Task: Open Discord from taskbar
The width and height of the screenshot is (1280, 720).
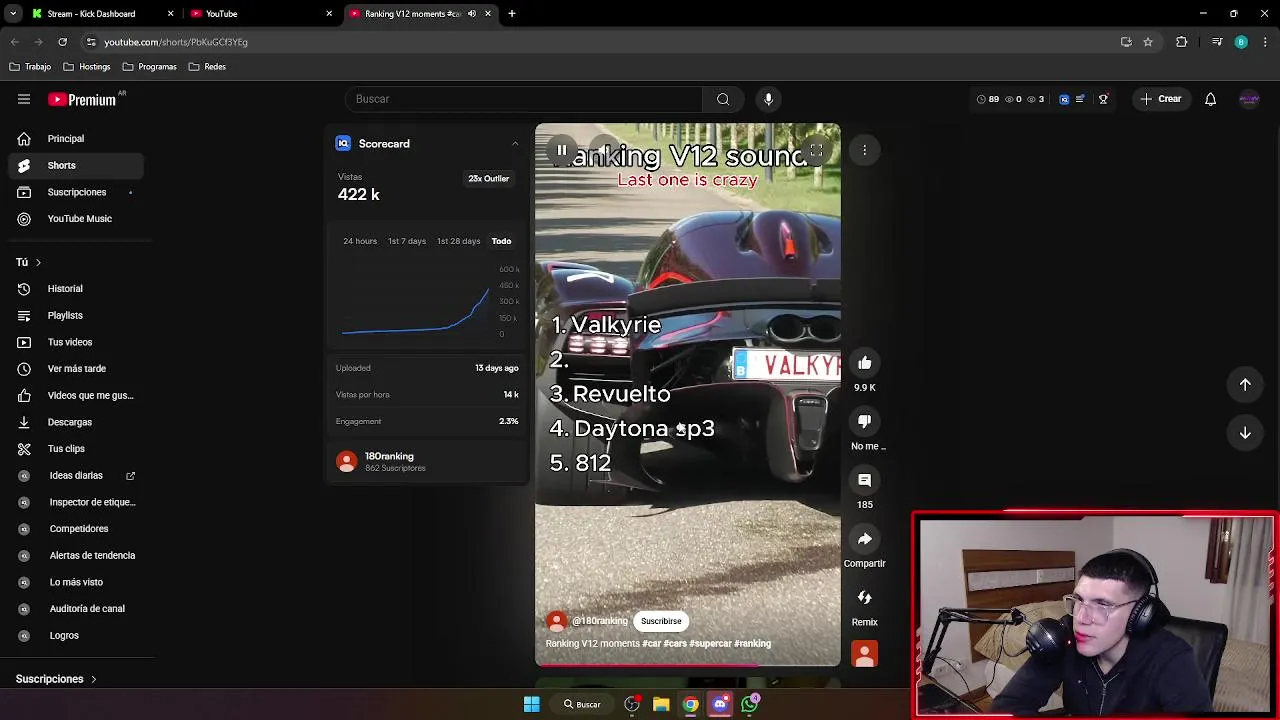Action: [x=720, y=704]
